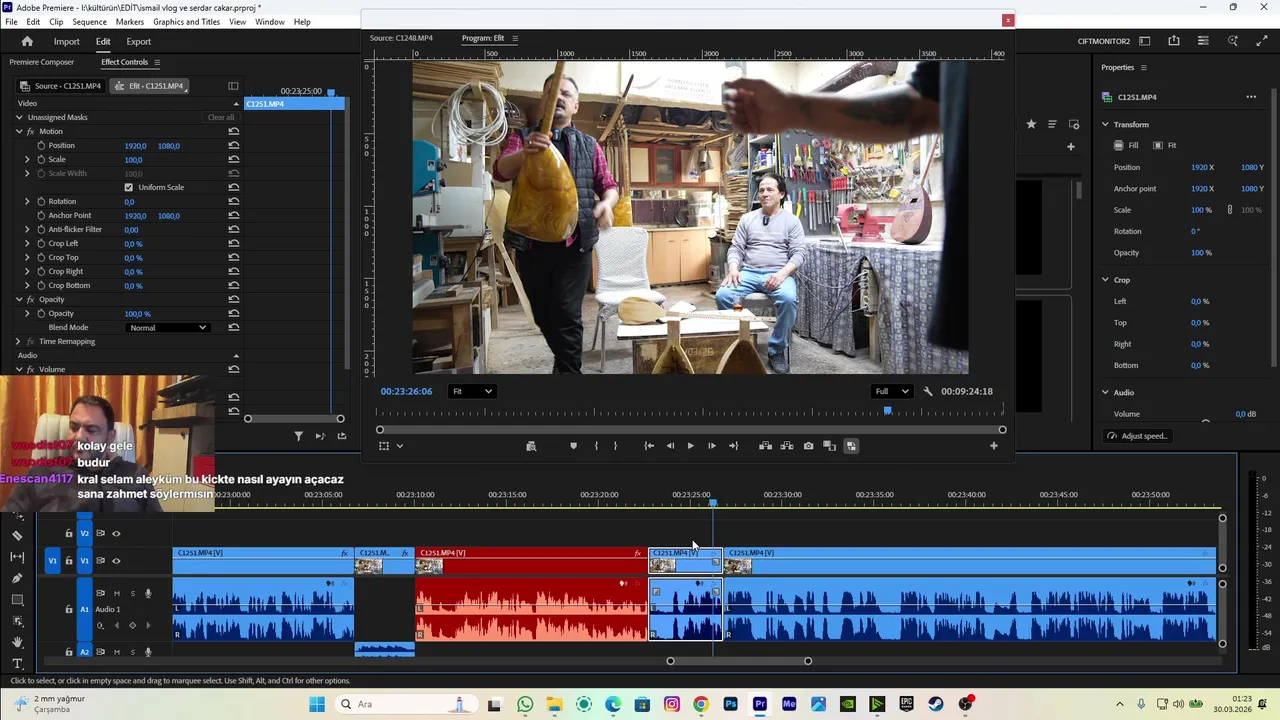This screenshot has height=720, width=1280.
Task: Open the Properties clip more options dots
Action: click(1251, 97)
